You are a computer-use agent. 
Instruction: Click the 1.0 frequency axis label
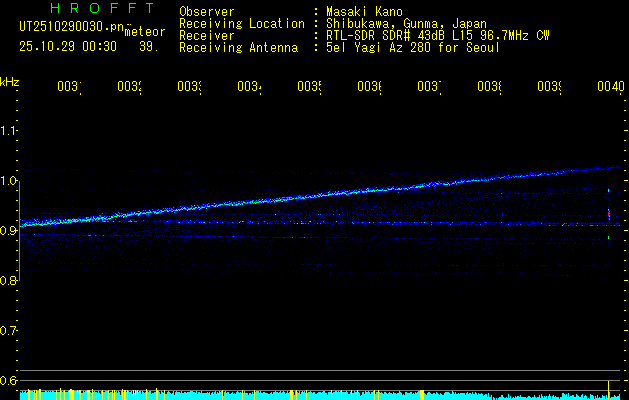click(x=8, y=181)
